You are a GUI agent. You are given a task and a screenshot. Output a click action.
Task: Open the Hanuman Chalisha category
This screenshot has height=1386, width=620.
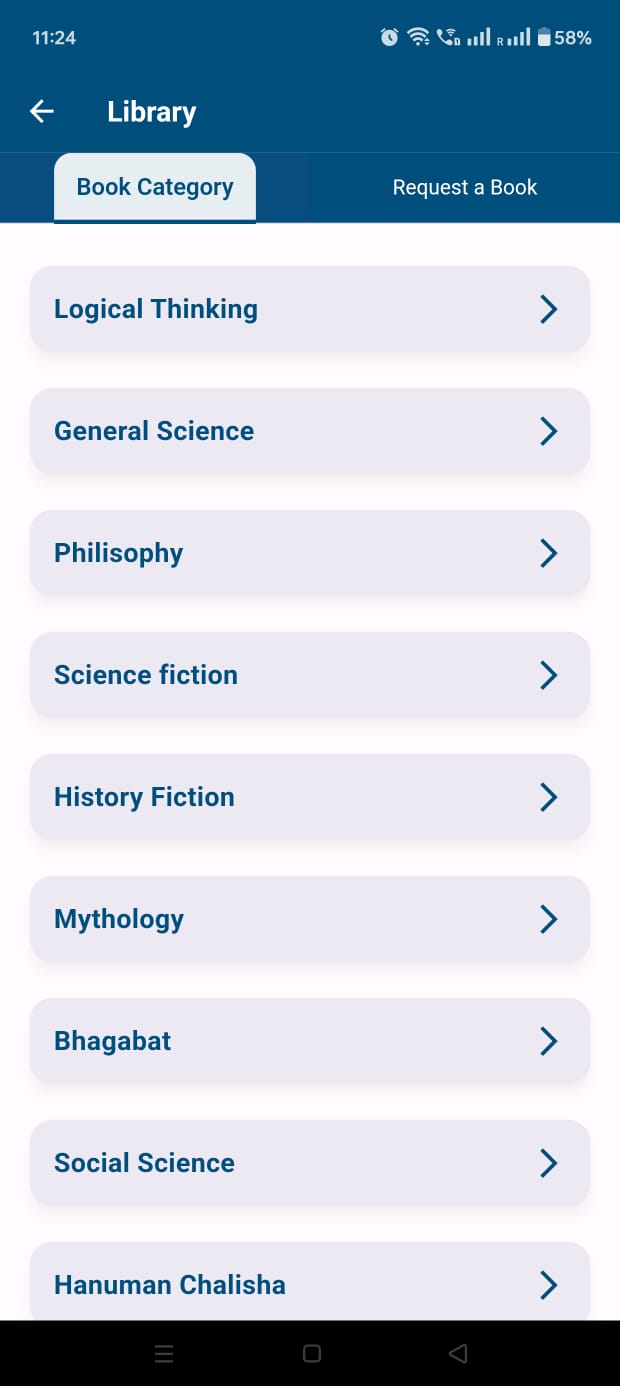(x=310, y=1281)
